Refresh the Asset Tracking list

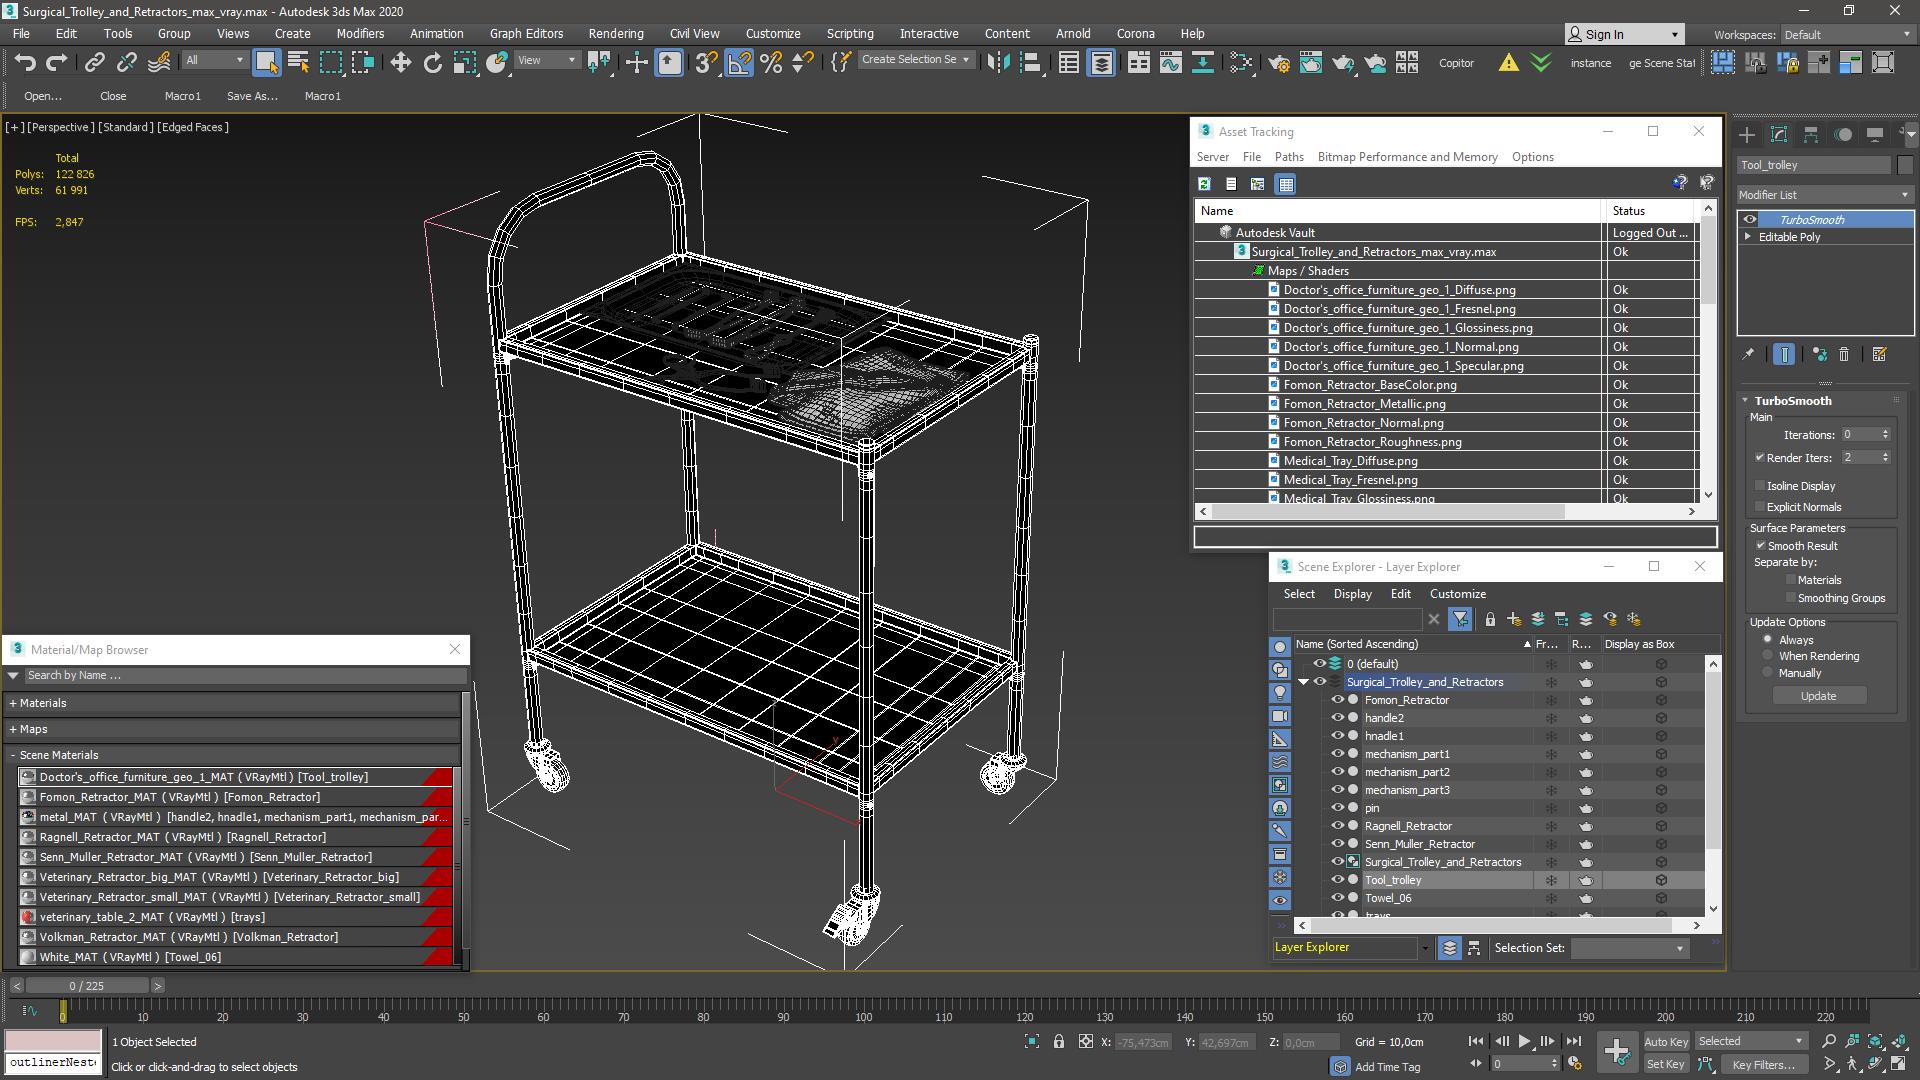coord(1204,184)
